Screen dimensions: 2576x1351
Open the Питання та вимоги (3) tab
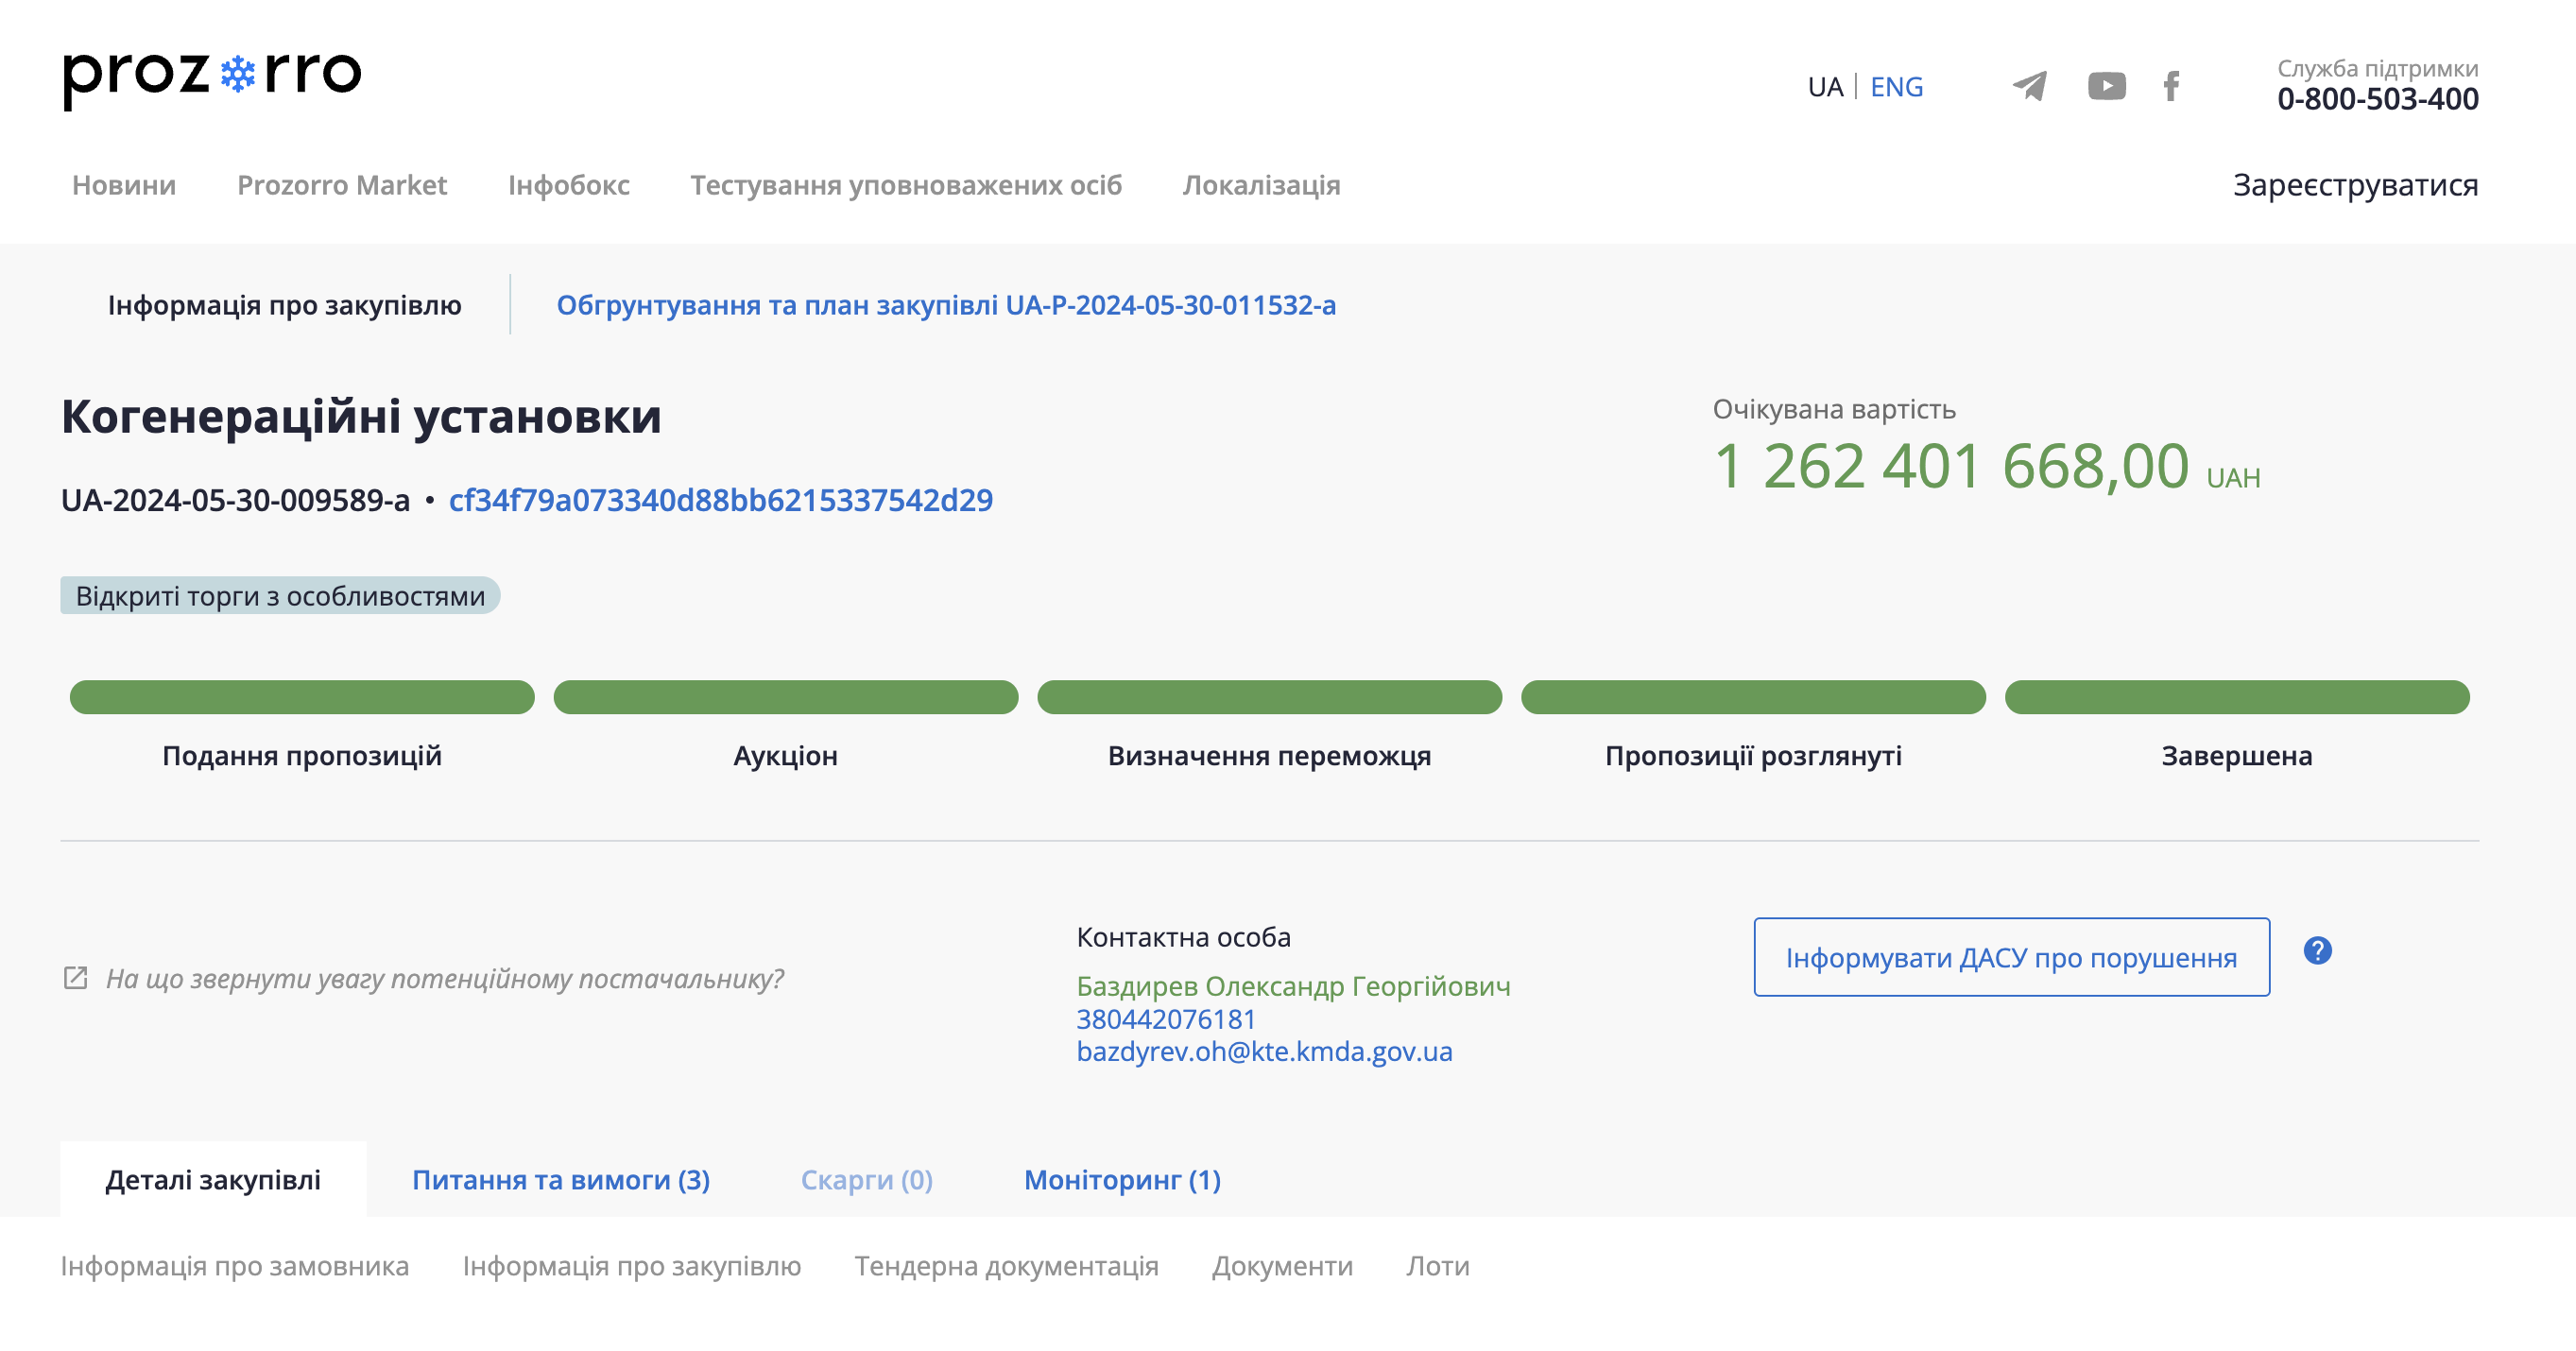point(560,1179)
